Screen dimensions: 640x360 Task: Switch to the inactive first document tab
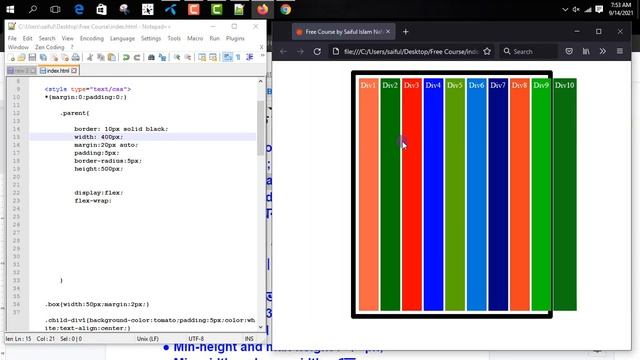[22, 71]
